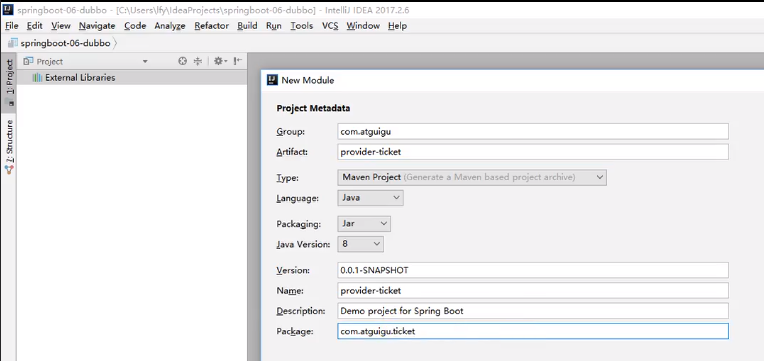
Task: Open the Analyze menu
Action: (x=170, y=26)
